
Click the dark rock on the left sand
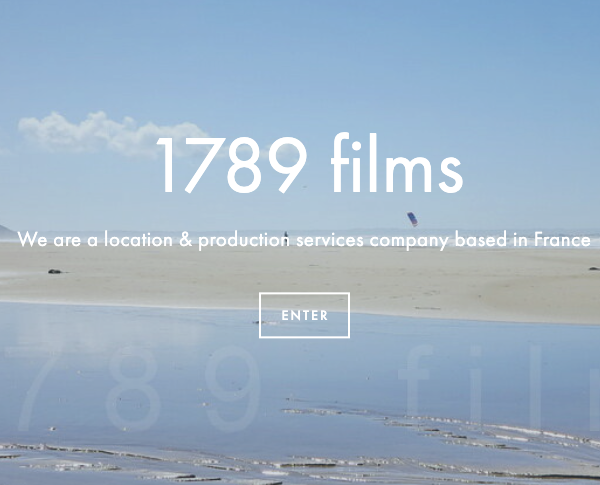click(x=55, y=271)
